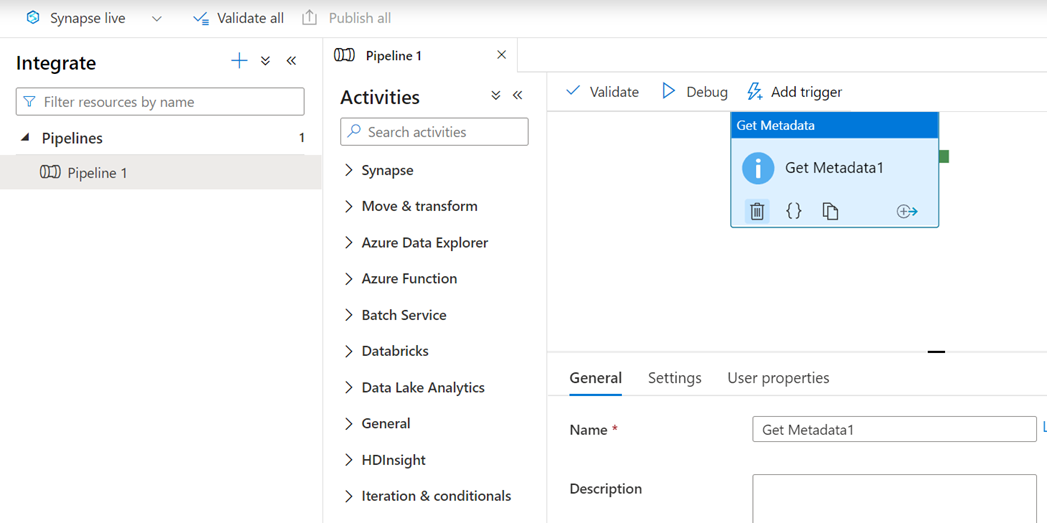Screen dimensions: 1047x523
Task: Click the Publish all button
Action: [347, 19]
